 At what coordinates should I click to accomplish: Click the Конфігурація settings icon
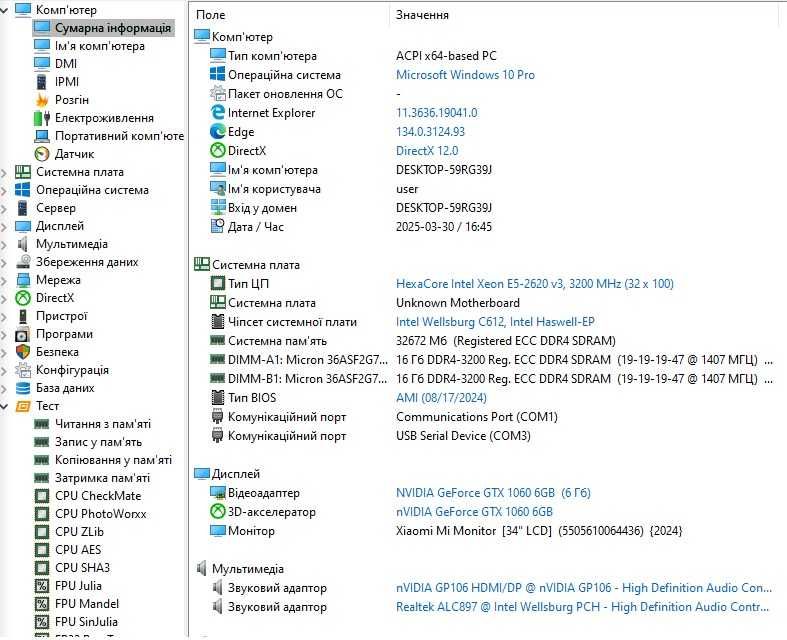tap(23, 370)
